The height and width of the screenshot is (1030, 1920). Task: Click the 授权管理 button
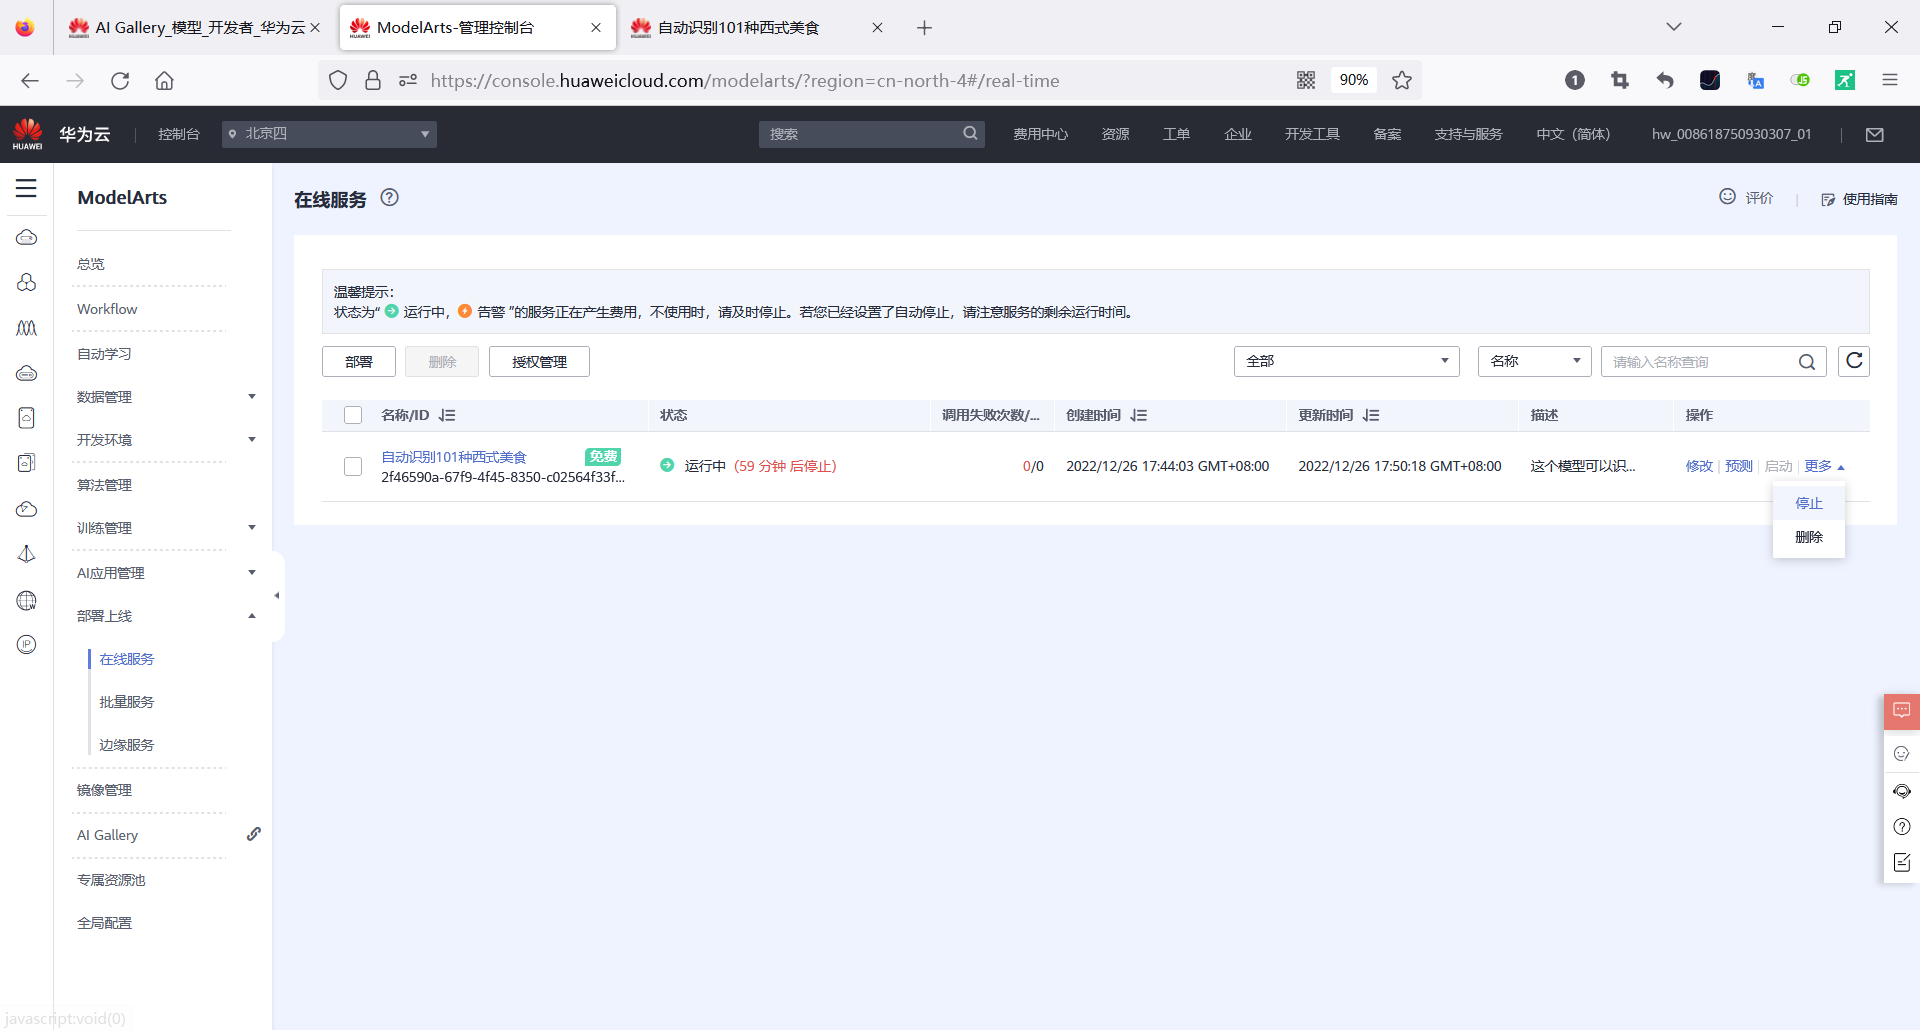(539, 362)
